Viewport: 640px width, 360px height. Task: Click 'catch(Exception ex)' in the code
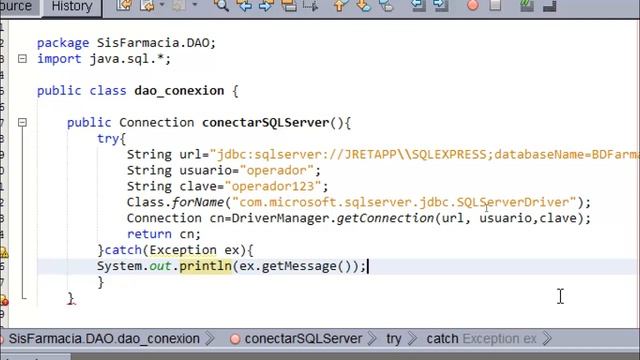tap(176, 250)
